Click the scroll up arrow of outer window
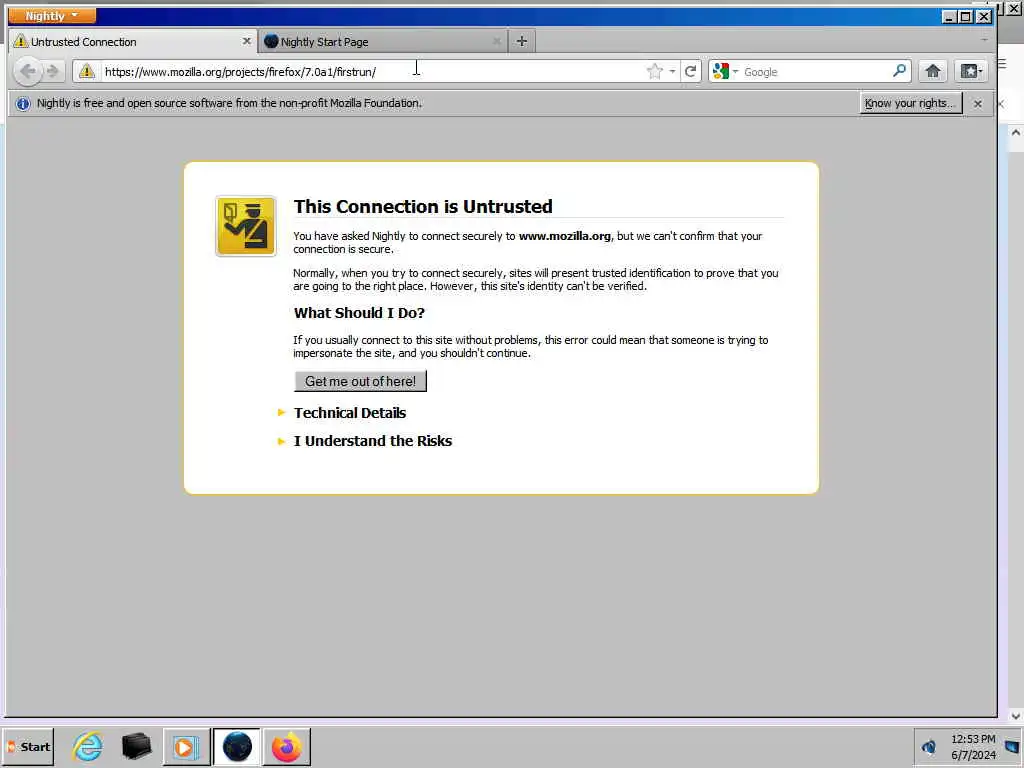 pos(1016,132)
